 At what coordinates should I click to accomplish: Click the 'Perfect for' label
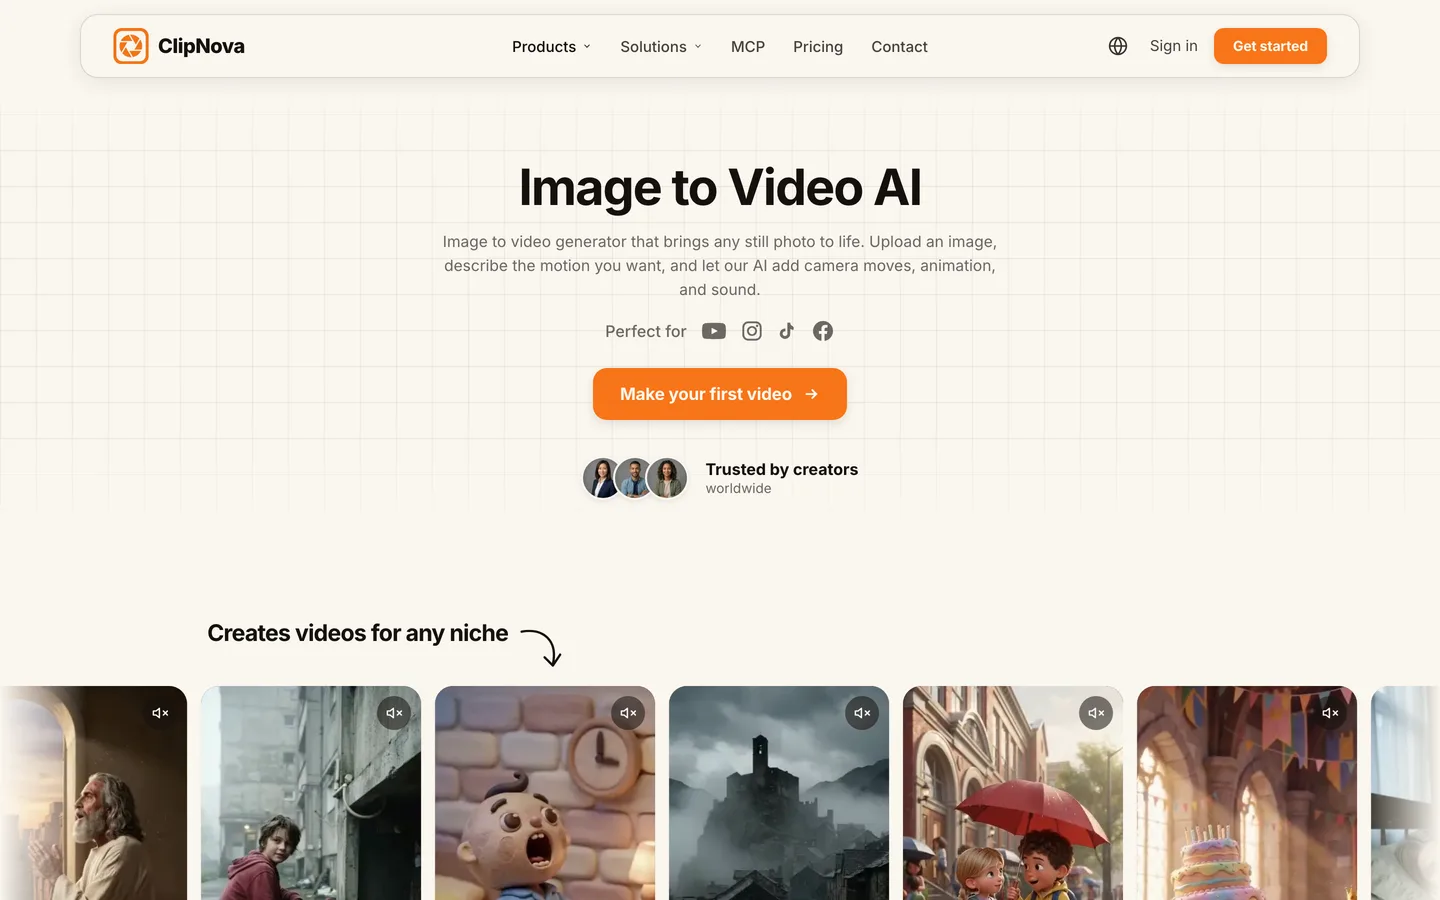tap(646, 331)
